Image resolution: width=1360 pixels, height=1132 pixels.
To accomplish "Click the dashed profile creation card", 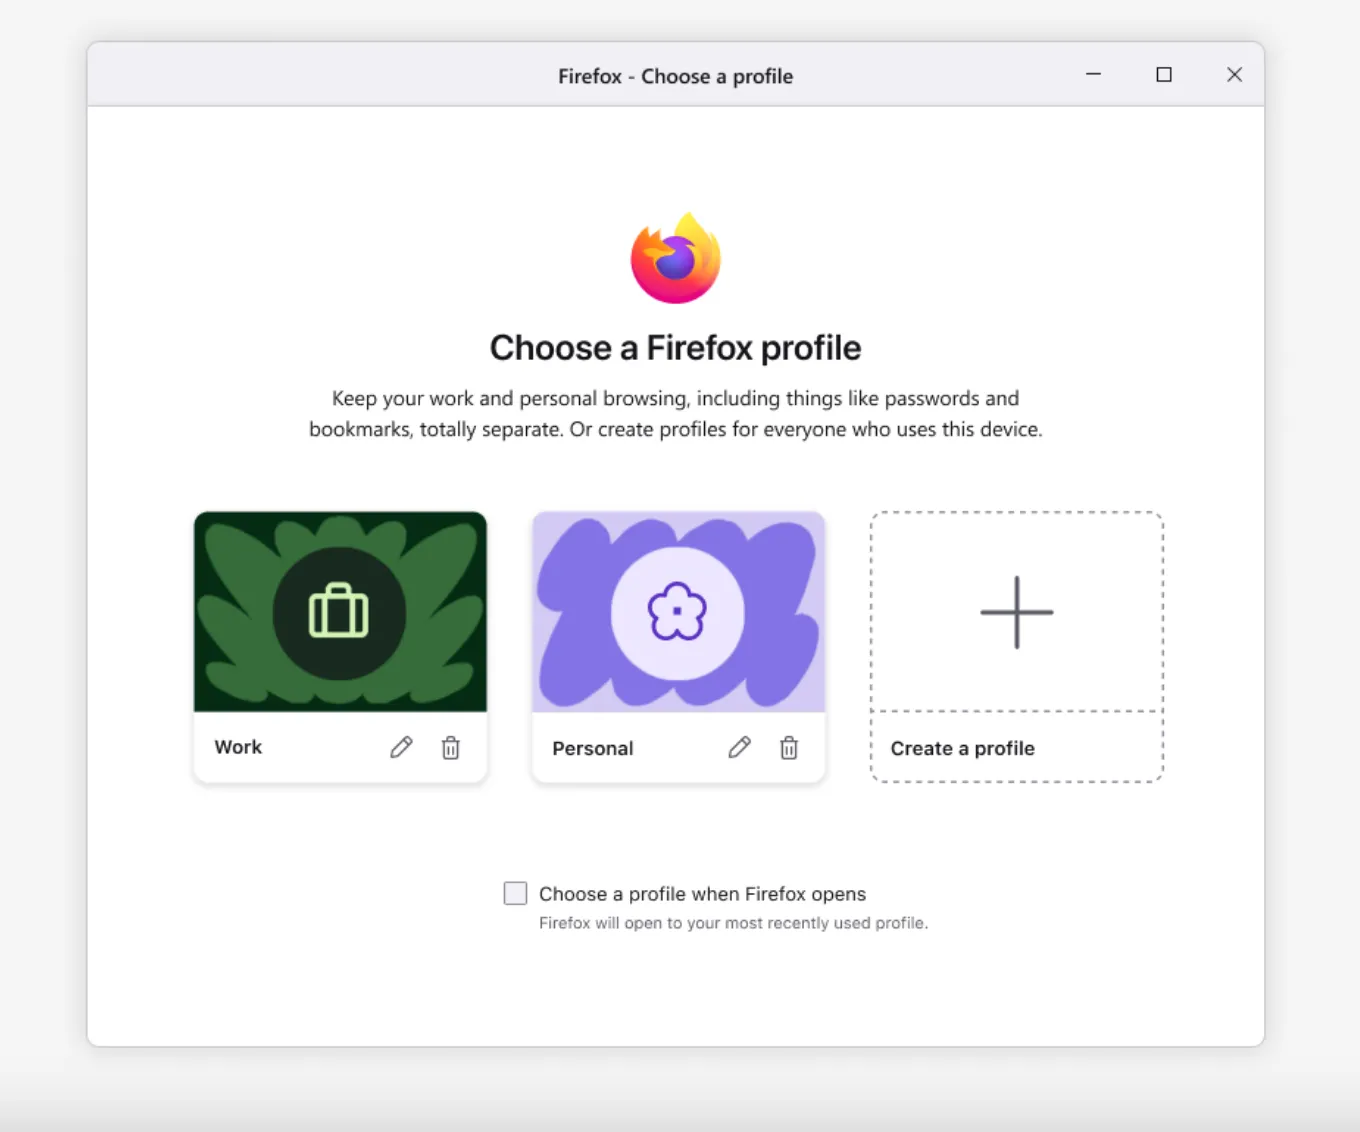I will click(1016, 645).
